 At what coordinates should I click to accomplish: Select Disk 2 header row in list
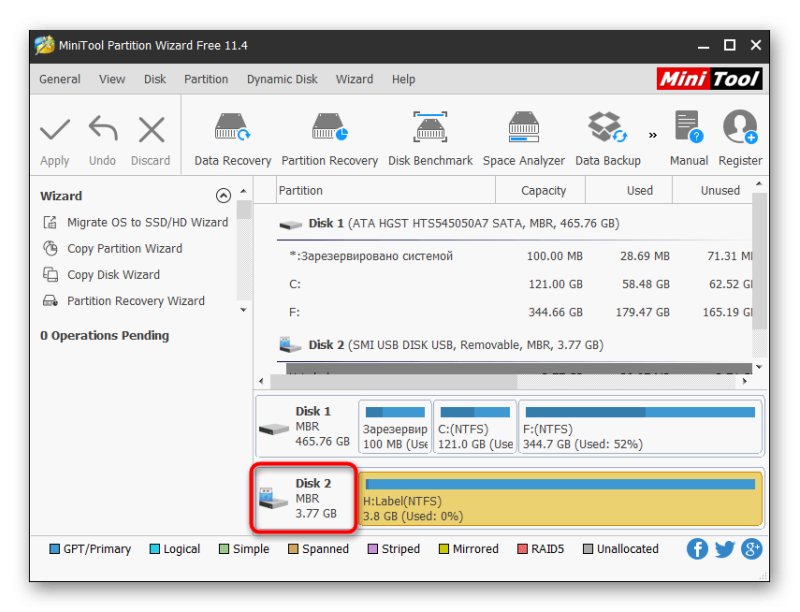(x=514, y=345)
